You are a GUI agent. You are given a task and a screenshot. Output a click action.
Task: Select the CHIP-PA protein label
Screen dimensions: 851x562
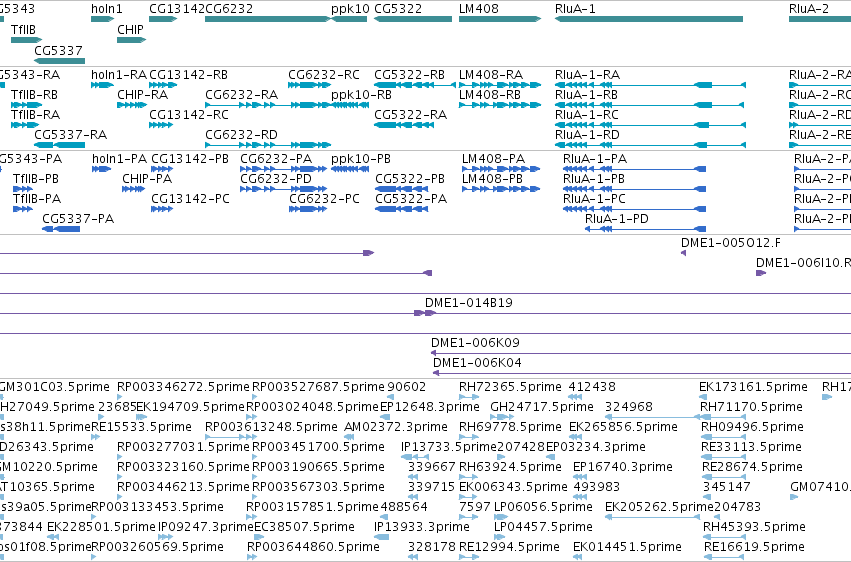click(x=147, y=179)
